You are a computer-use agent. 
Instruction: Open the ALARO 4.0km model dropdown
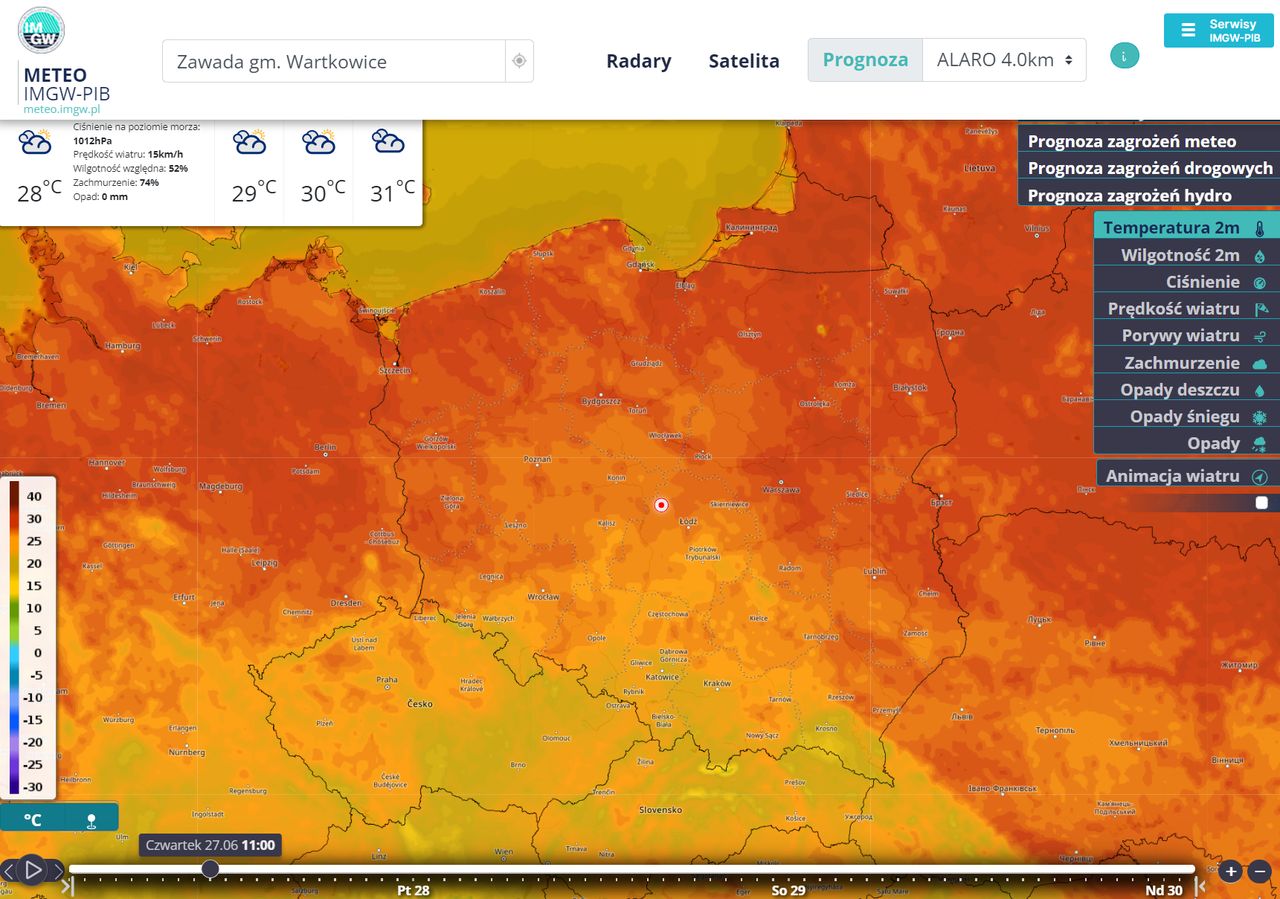coord(1004,60)
